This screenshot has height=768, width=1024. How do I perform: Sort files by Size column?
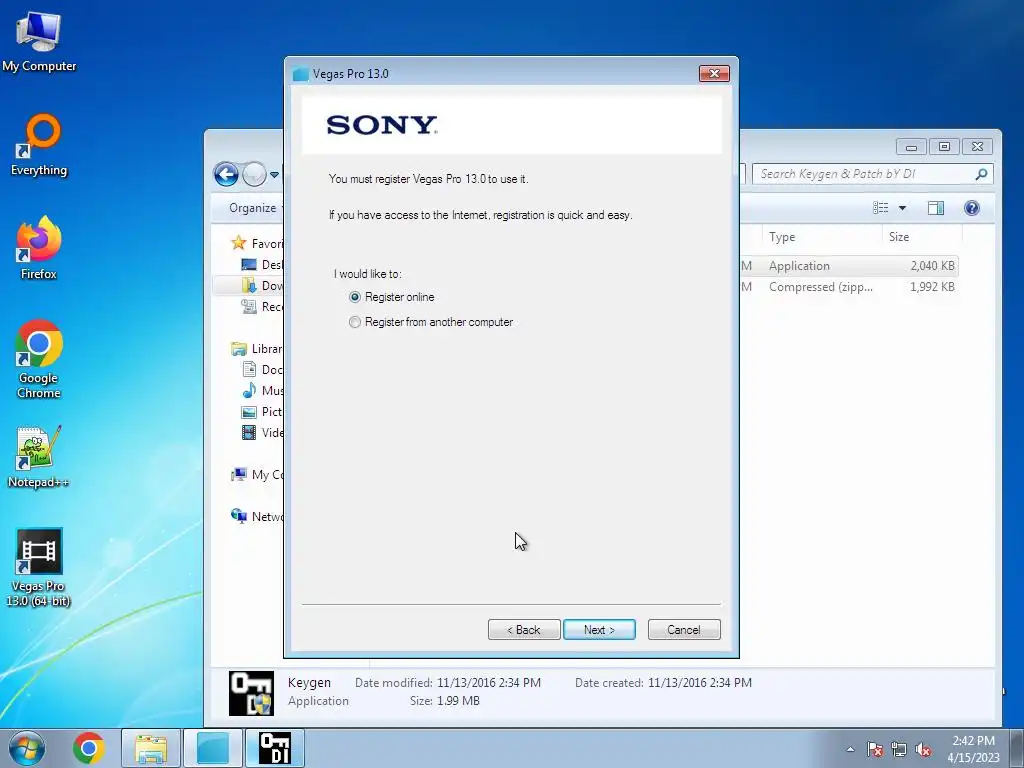click(922, 236)
